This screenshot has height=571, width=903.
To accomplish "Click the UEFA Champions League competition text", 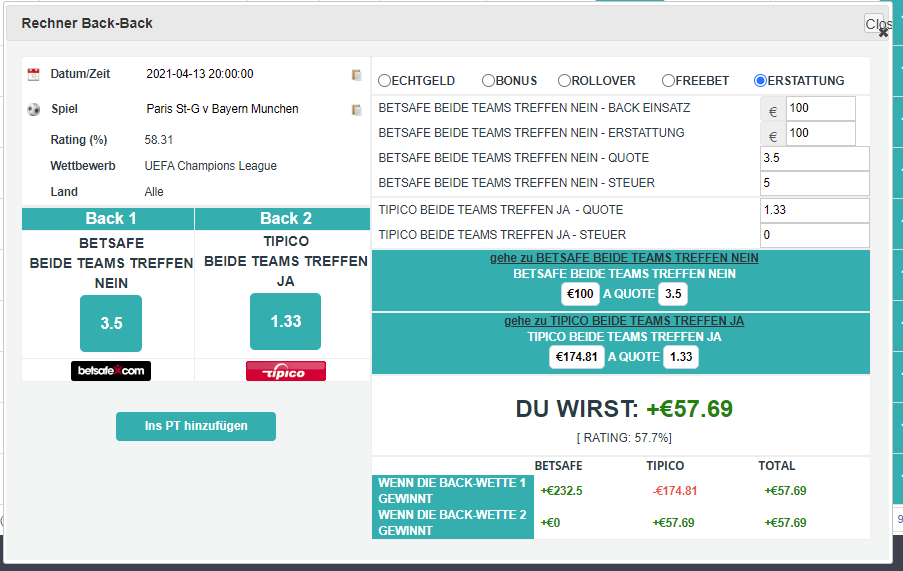I will click(210, 166).
